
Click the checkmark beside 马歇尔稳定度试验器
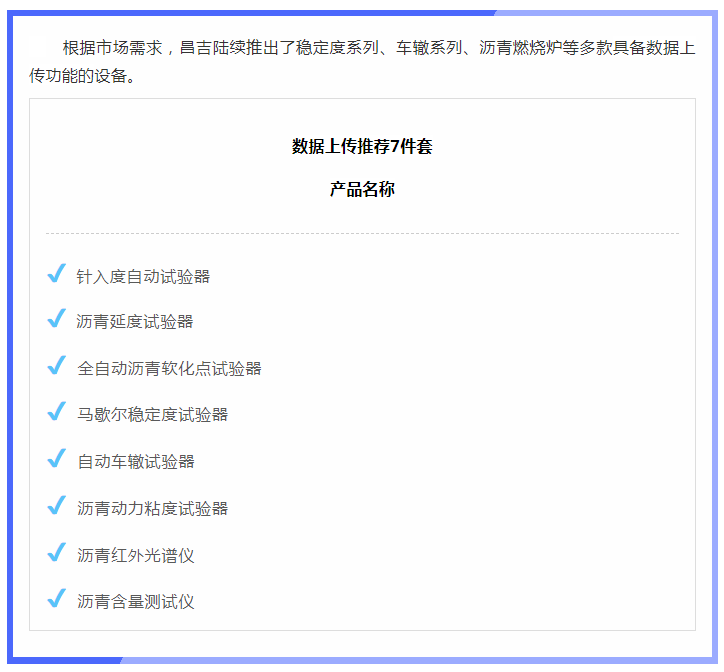(56, 412)
